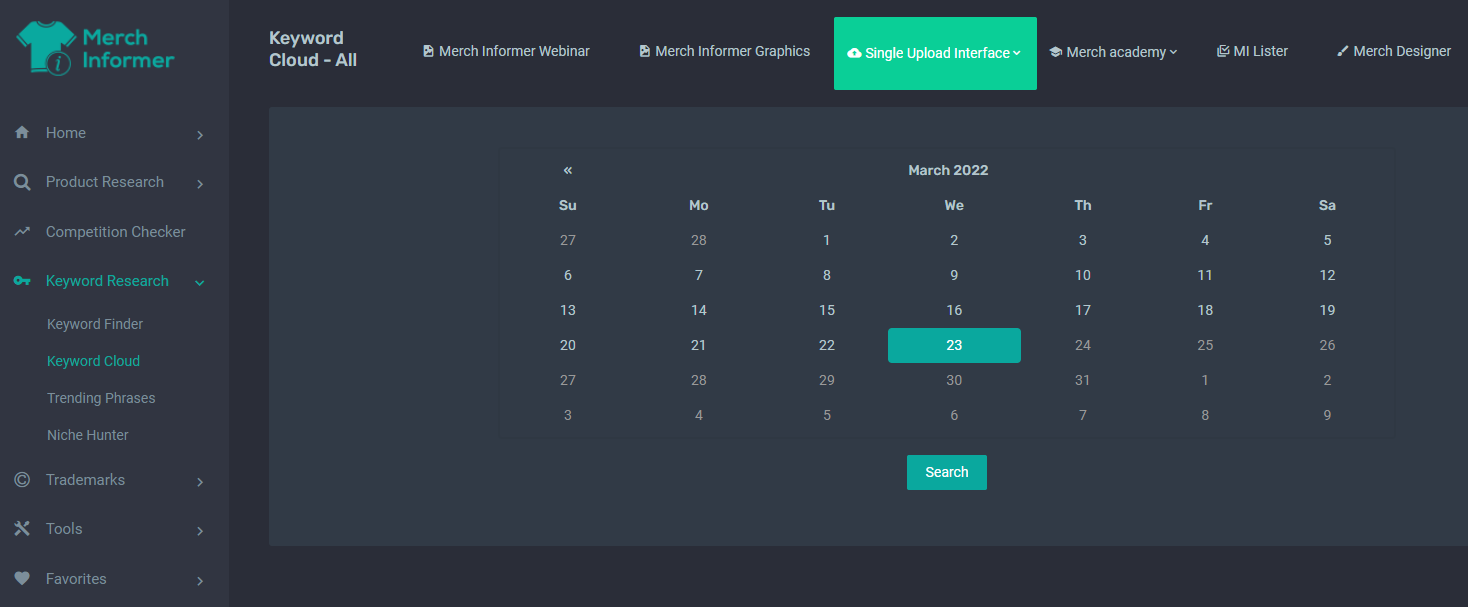Select the Trademarks copyright icon
The height and width of the screenshot is (607, 1468).
21,480
